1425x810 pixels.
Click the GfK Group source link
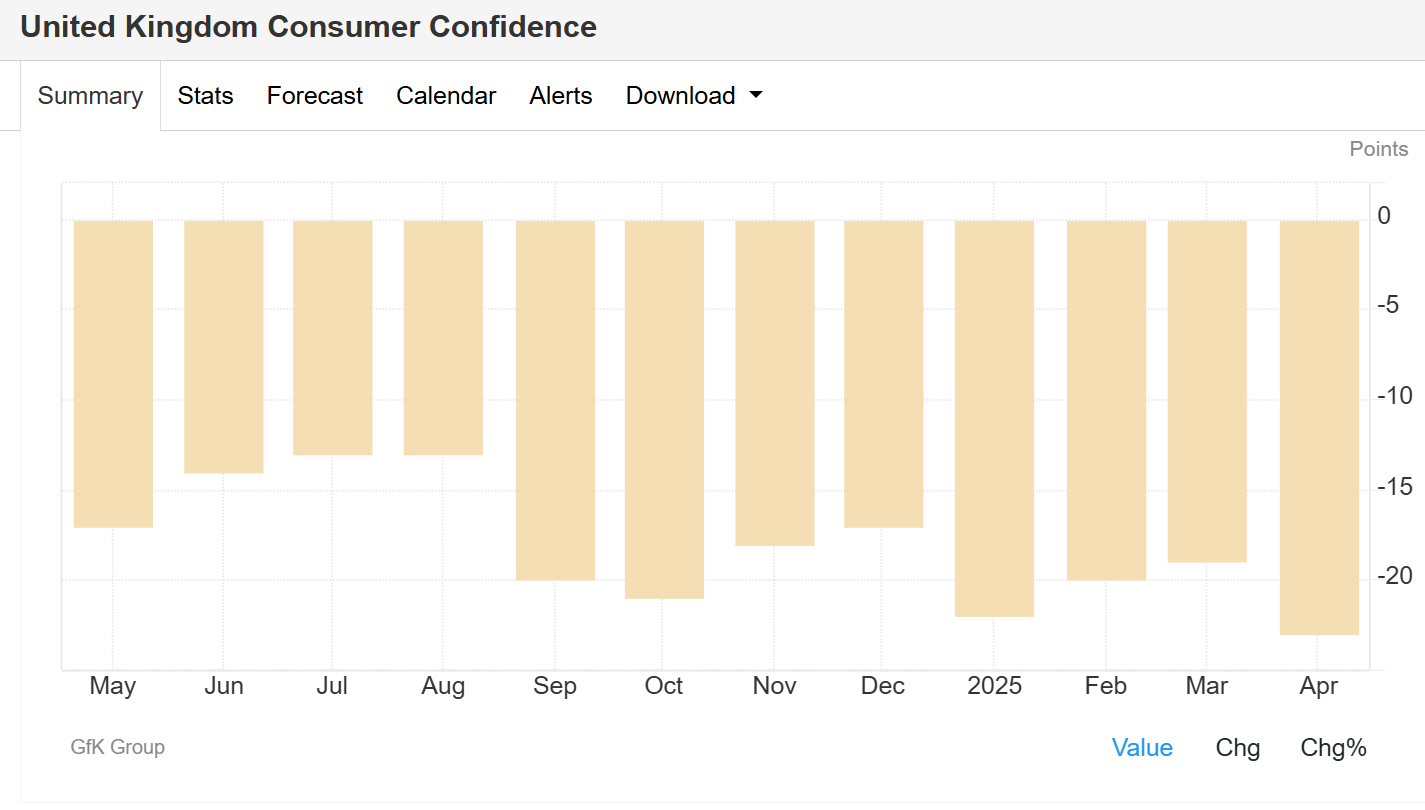(x=117, y=747)
